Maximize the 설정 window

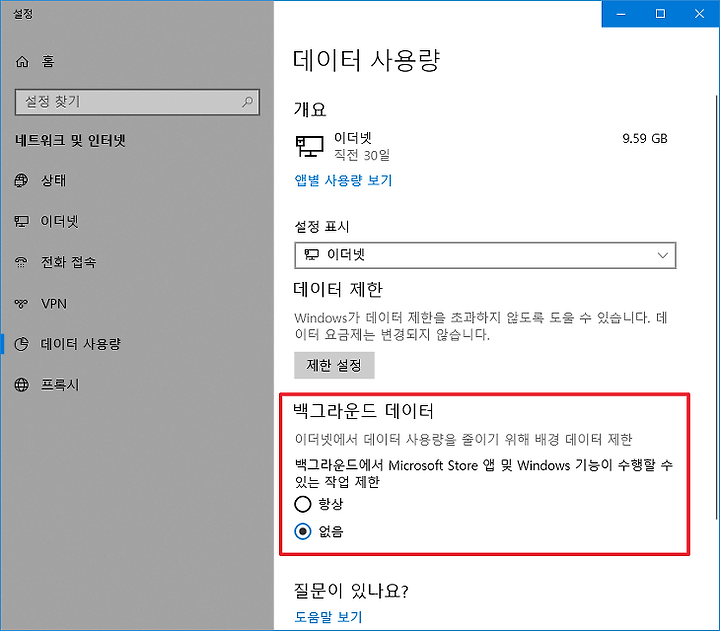click(660, 14)
